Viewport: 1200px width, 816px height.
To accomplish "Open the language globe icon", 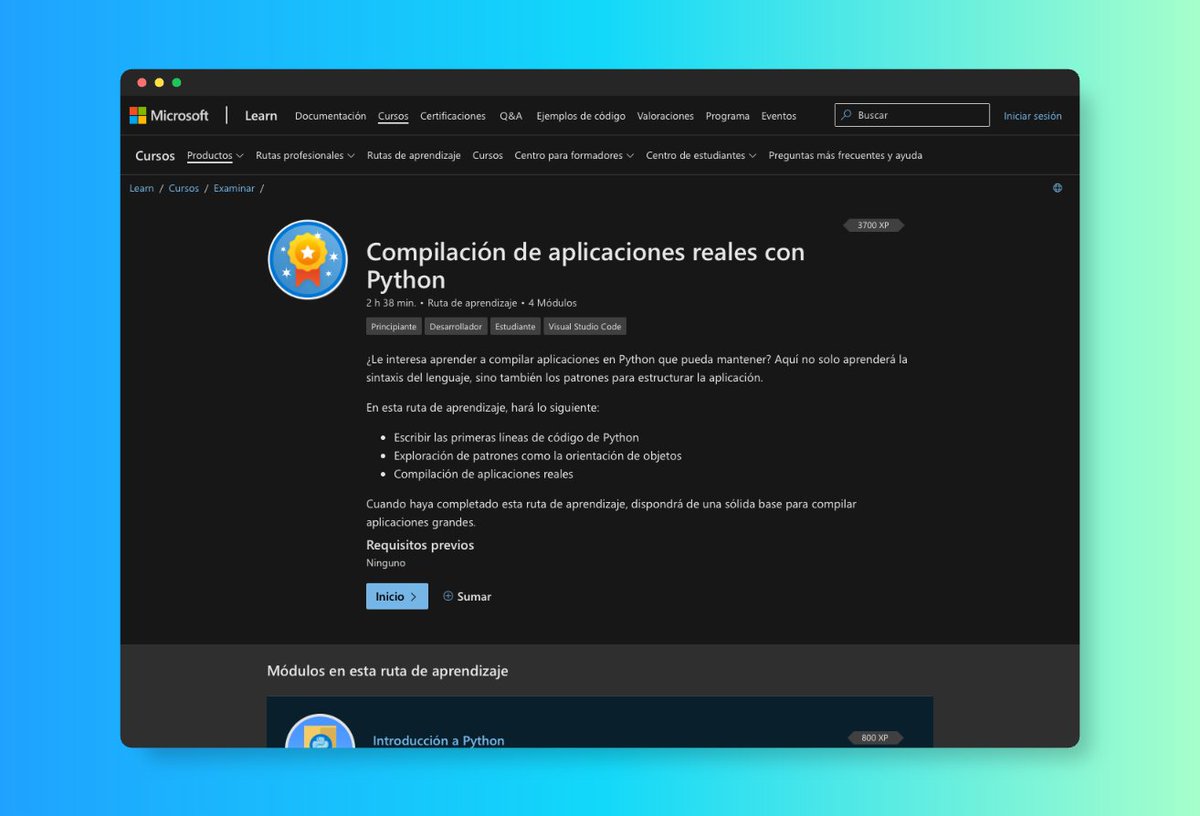I will [1057, 188].
